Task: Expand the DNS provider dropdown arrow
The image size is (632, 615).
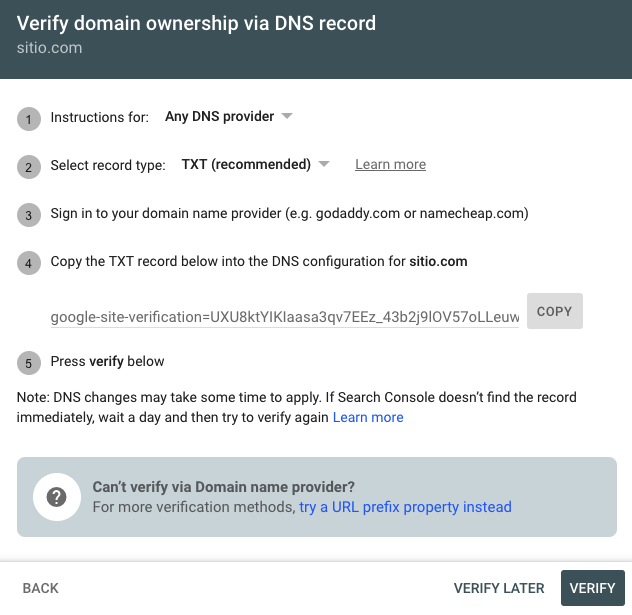Action: (287, 116)
